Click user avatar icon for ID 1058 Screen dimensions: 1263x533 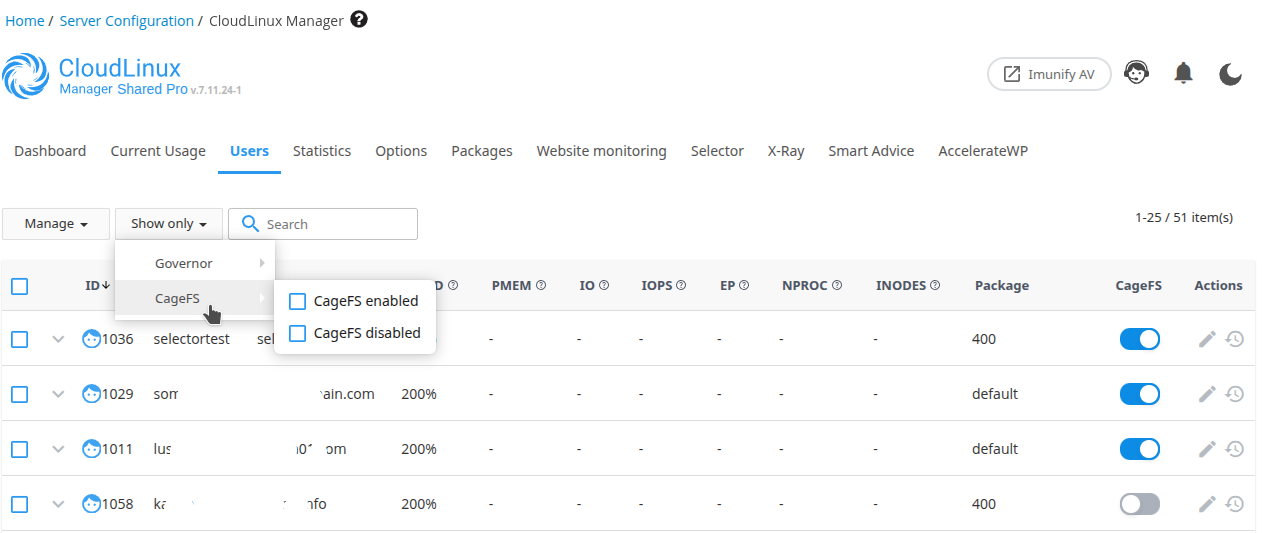[x=91, y=504]
